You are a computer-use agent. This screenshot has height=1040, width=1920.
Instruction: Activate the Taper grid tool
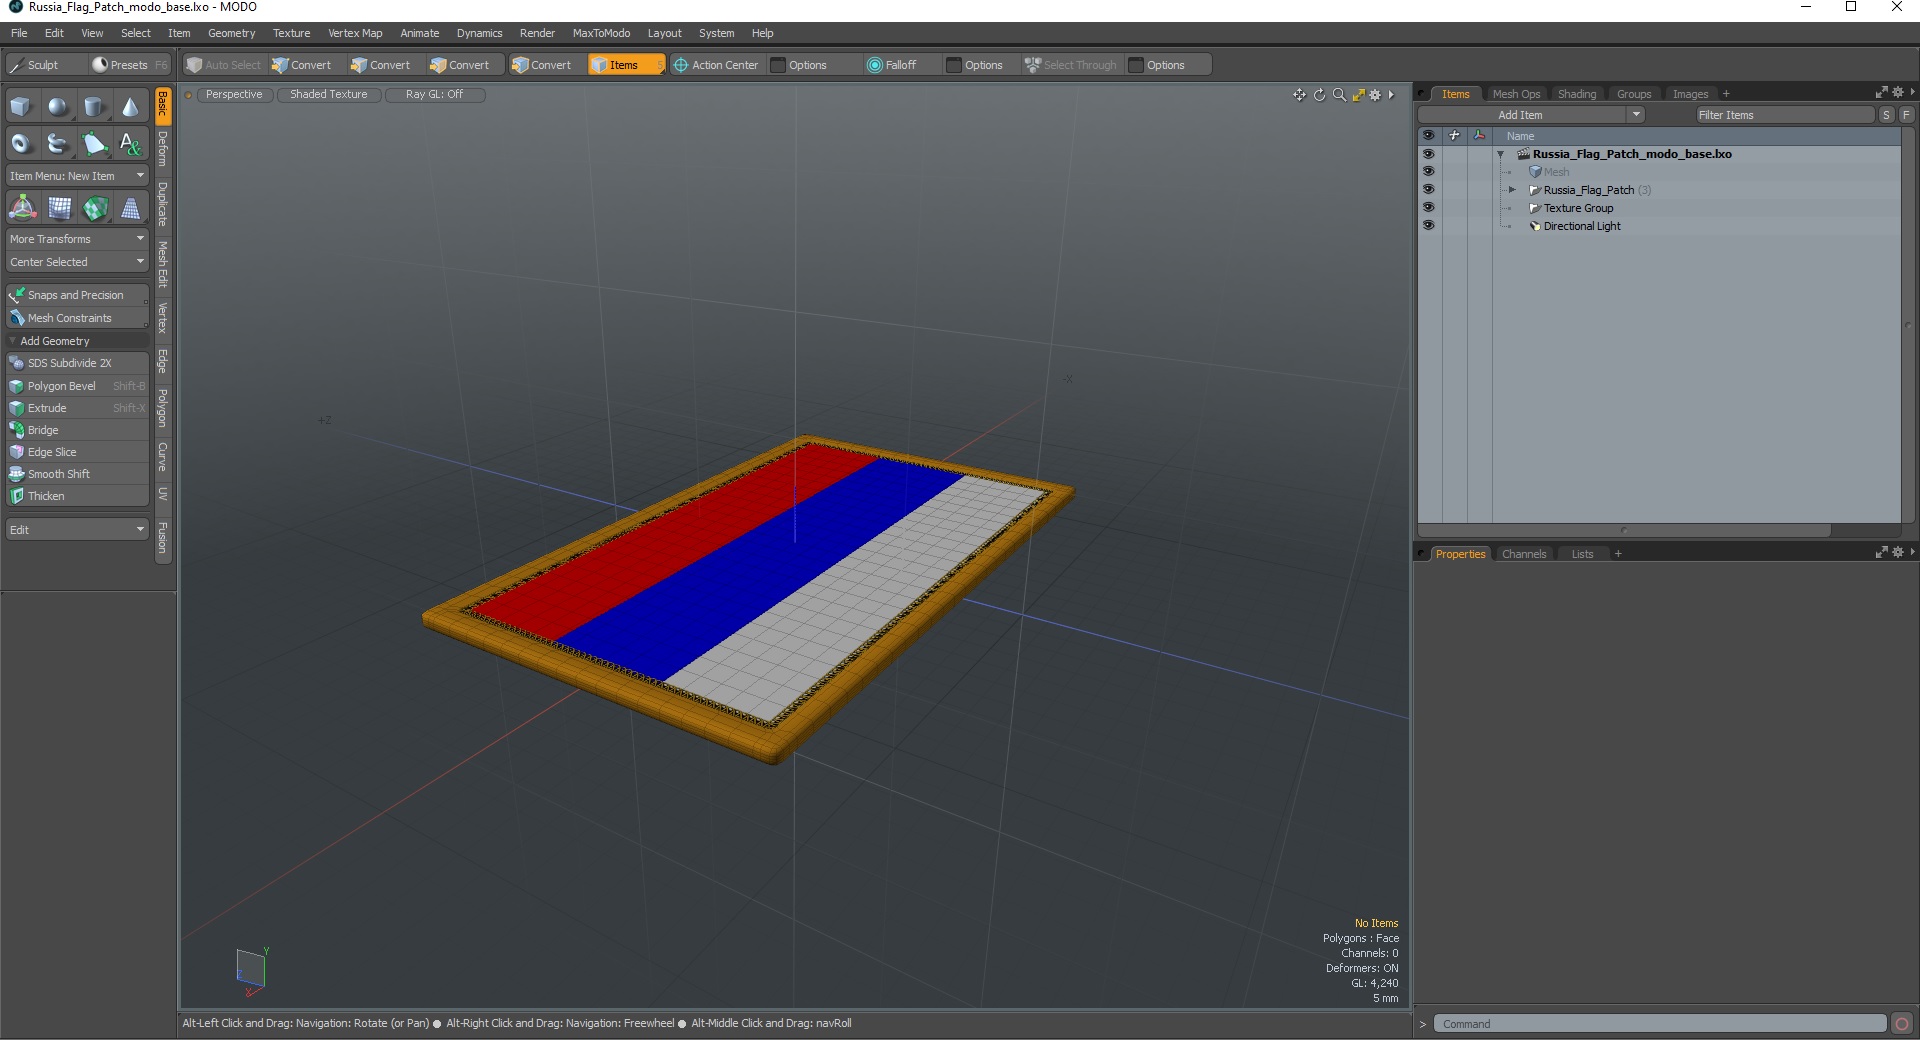[130, 208]
